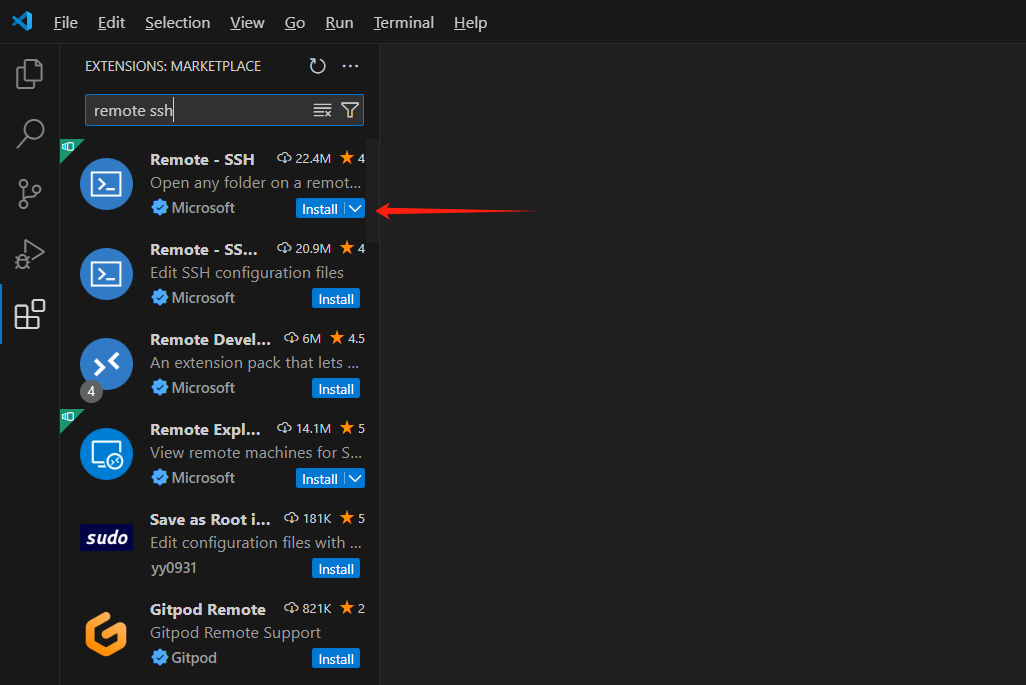This screenshot has height=685, width=1026.
Task: Open Views and More Actions ellipsis
Action: 350,66
